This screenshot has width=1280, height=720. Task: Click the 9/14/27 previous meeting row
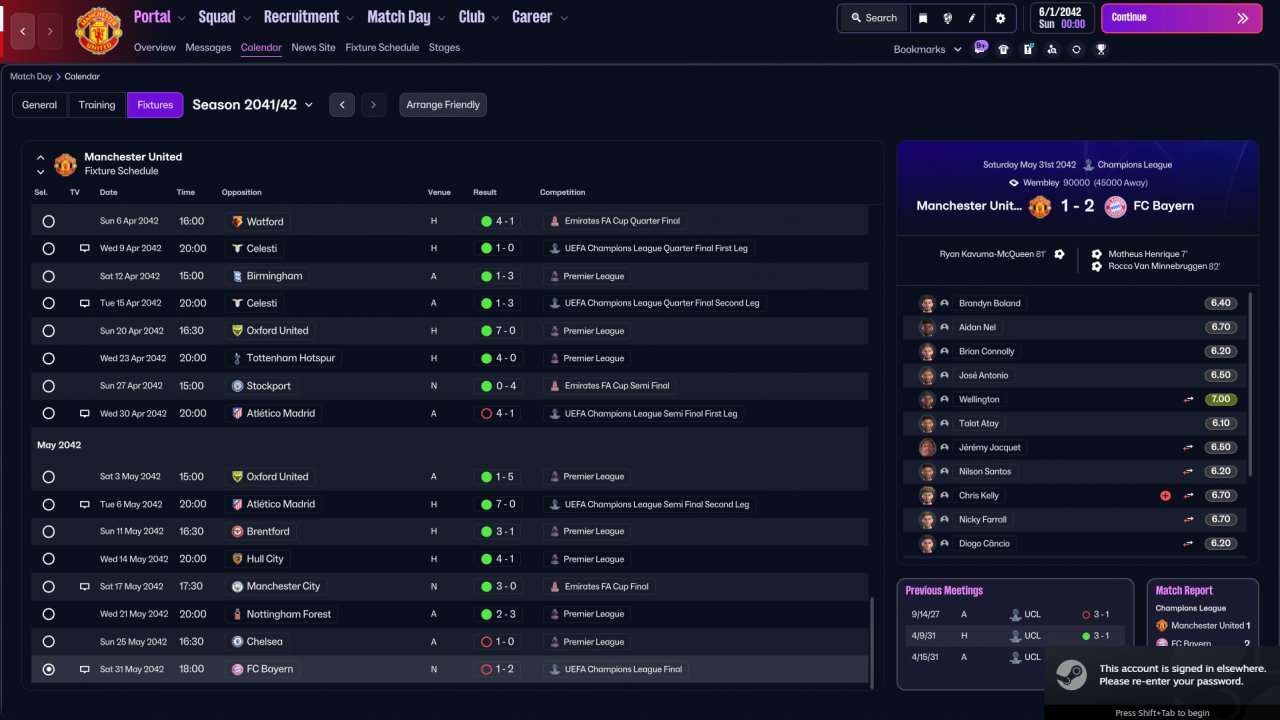(x=1015, y=615)
